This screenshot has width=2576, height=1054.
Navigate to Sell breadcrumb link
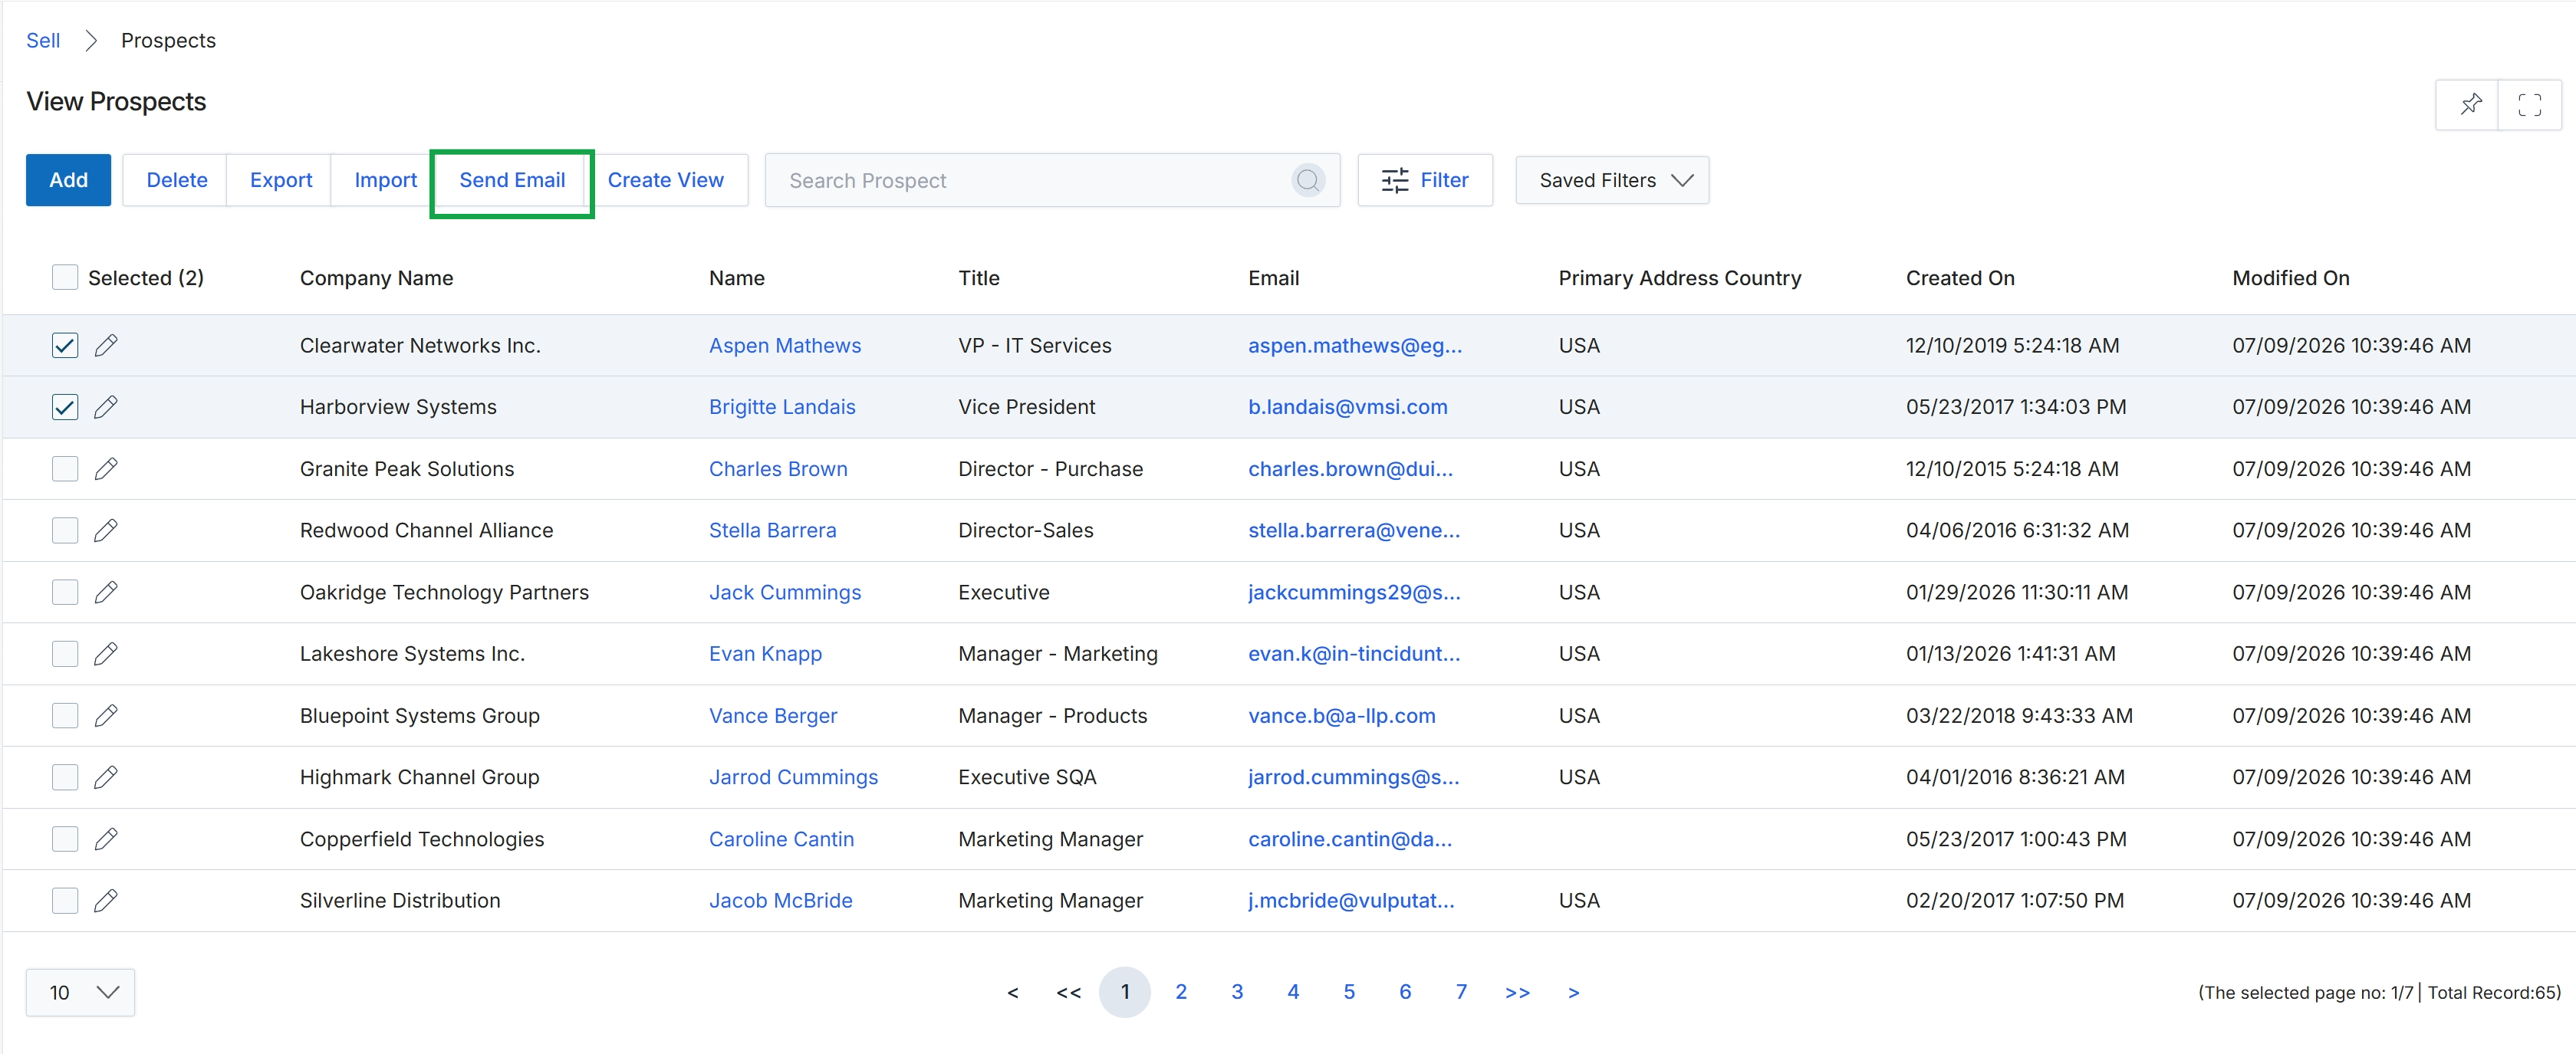43,40
